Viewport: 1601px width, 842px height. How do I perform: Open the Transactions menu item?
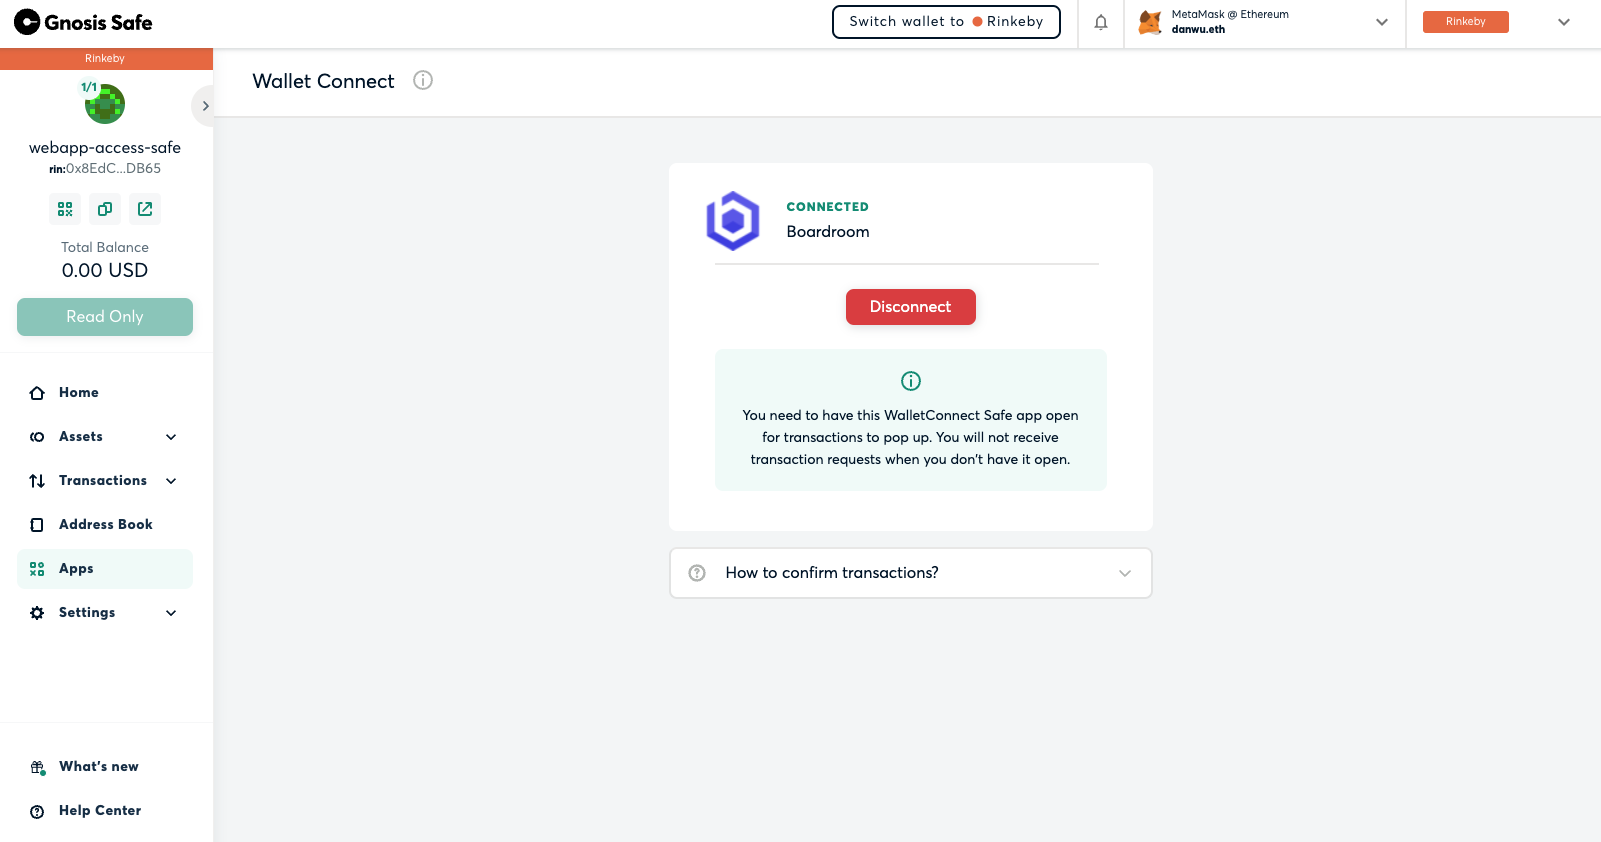[105, 481]
